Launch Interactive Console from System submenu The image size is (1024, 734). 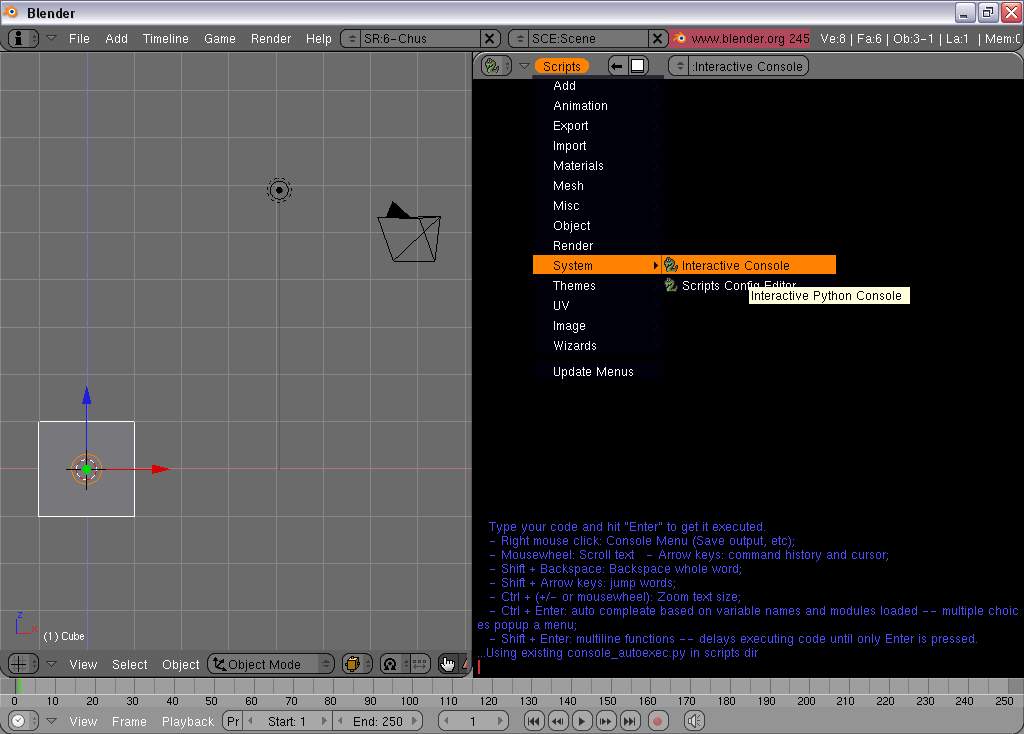(749, 265)
